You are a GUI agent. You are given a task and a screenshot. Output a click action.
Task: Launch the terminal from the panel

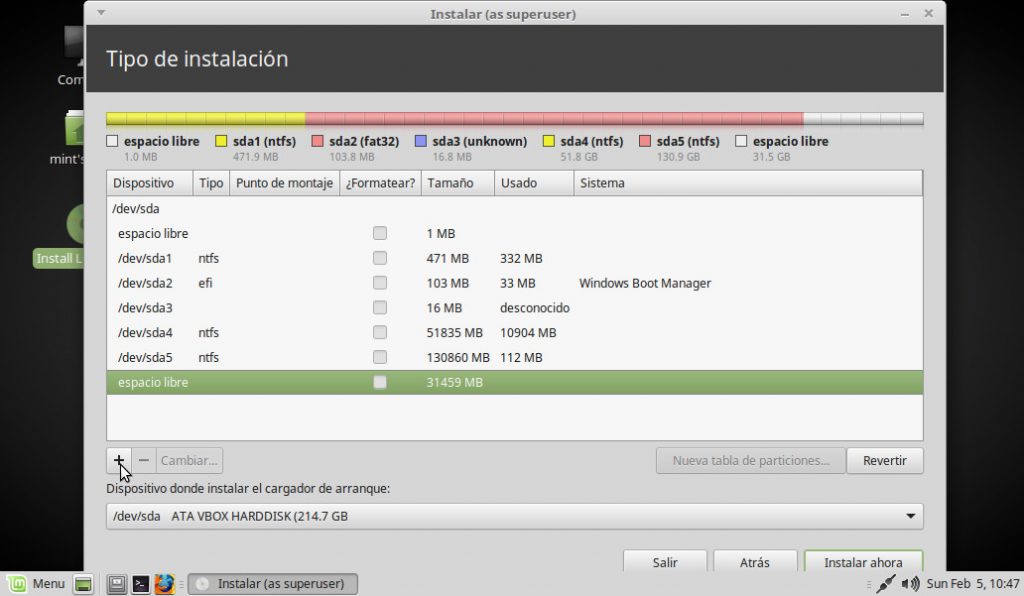tap(141, 584)
